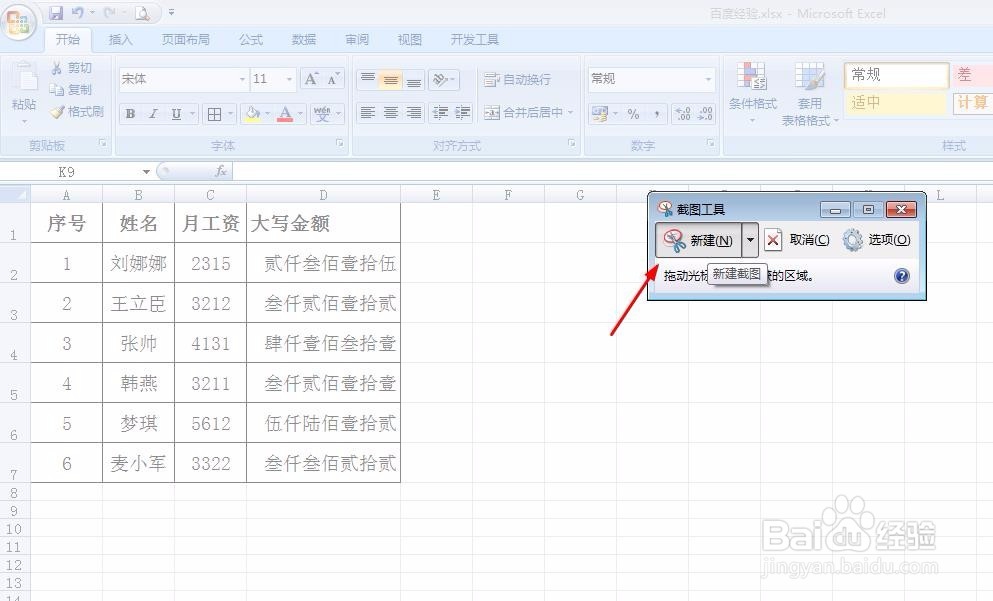Expand Font dialog launcher
Image resolution: width=993 pixels, height=601 pixels.
point(339,144)
